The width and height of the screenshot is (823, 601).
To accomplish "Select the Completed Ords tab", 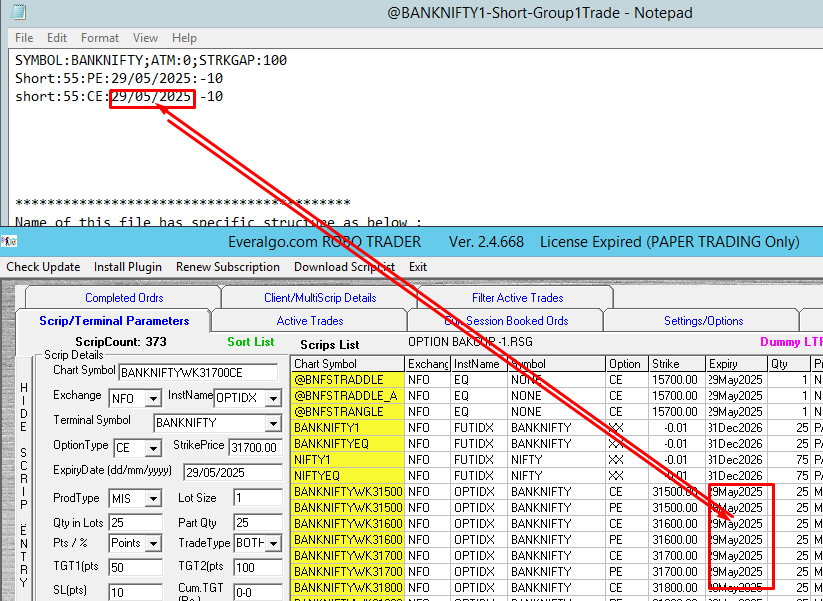I will tap(124, 298).
